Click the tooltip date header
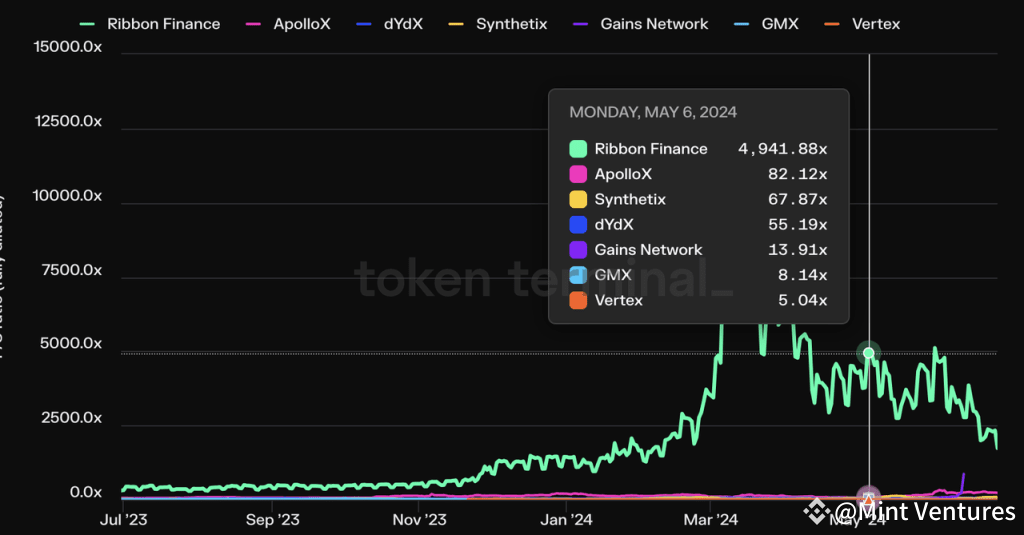The image size is (1024, 535). pyautogui.click(x=653, y=112)
